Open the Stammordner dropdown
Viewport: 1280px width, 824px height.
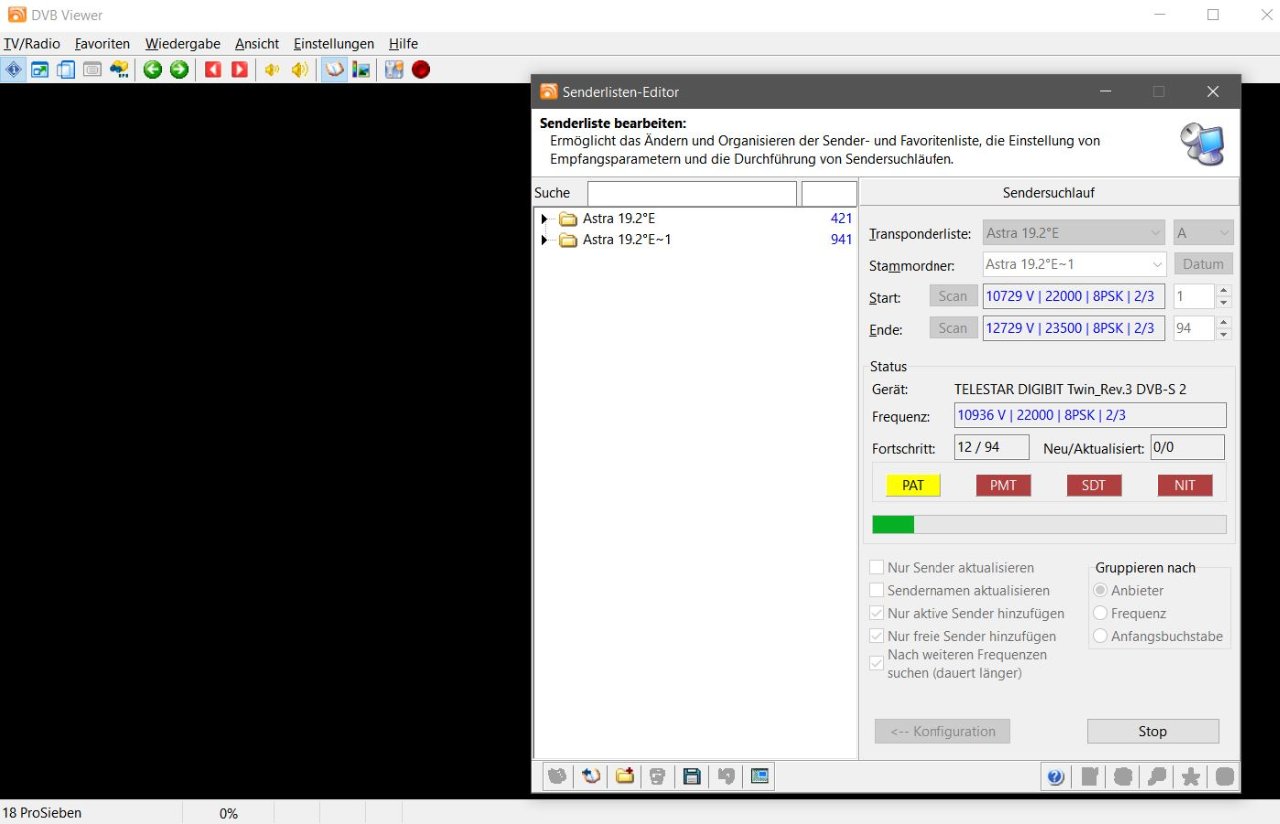point(1074,264)
